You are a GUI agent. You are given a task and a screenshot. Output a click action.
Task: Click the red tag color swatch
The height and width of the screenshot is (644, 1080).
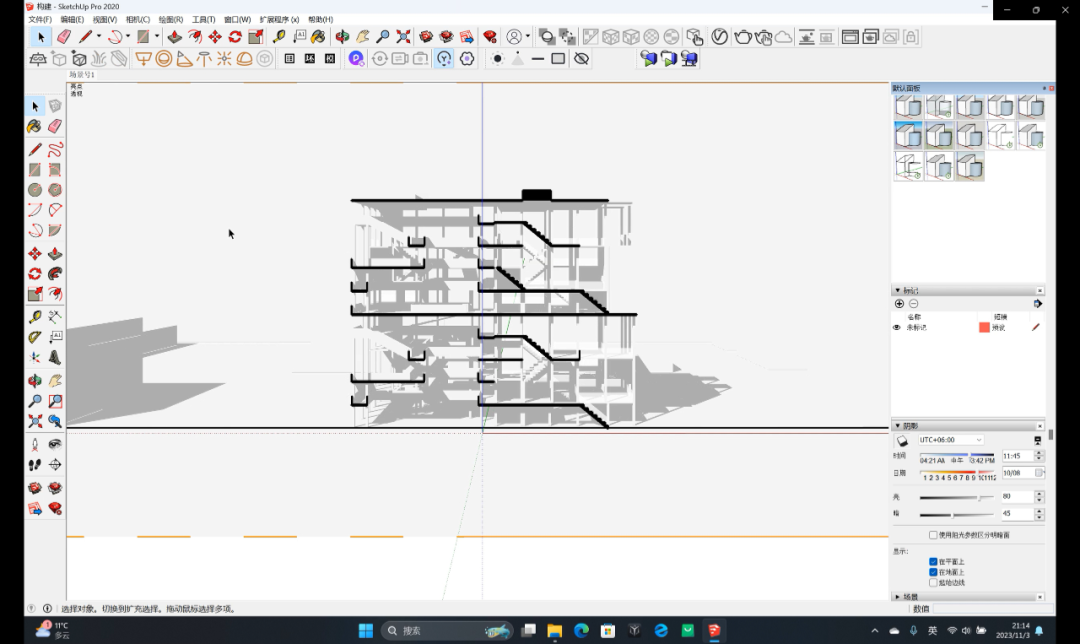pos(984,328)
